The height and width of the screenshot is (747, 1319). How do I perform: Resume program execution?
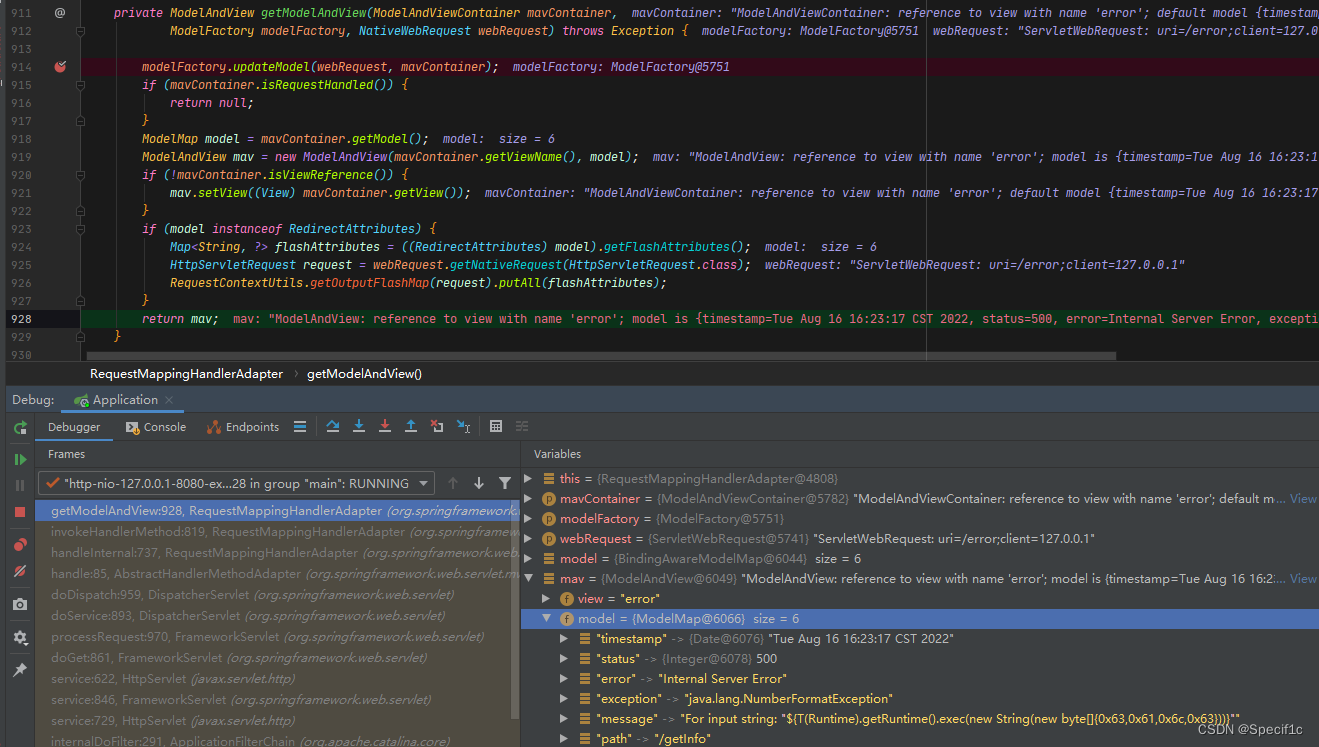point(20,460)
